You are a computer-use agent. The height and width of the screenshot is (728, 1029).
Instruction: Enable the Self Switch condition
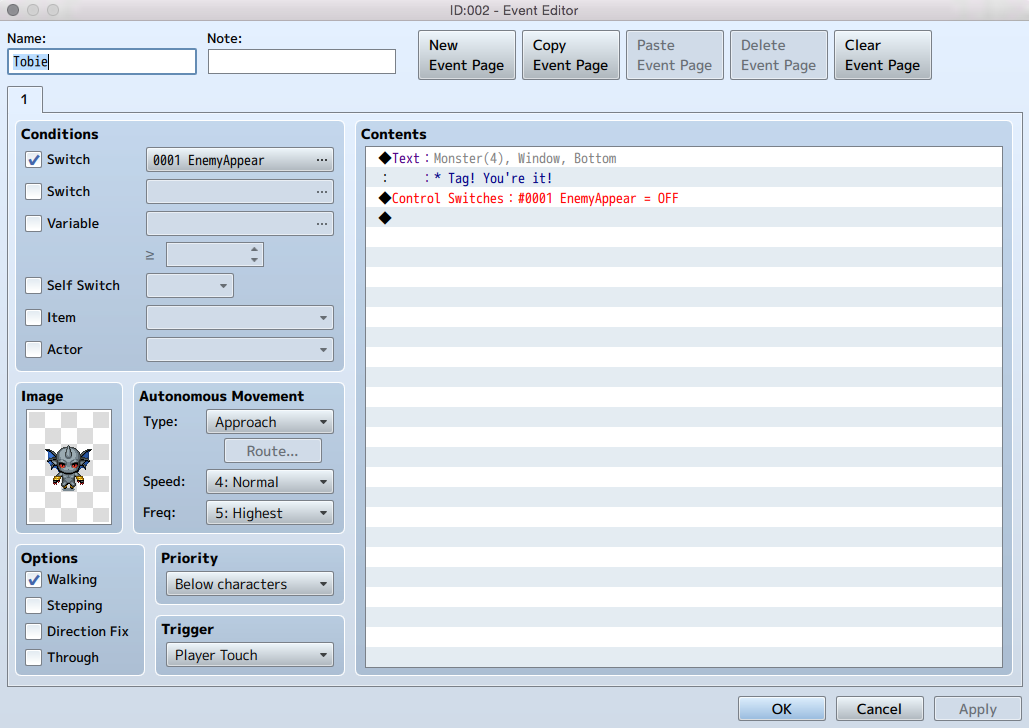click(33, 286)
